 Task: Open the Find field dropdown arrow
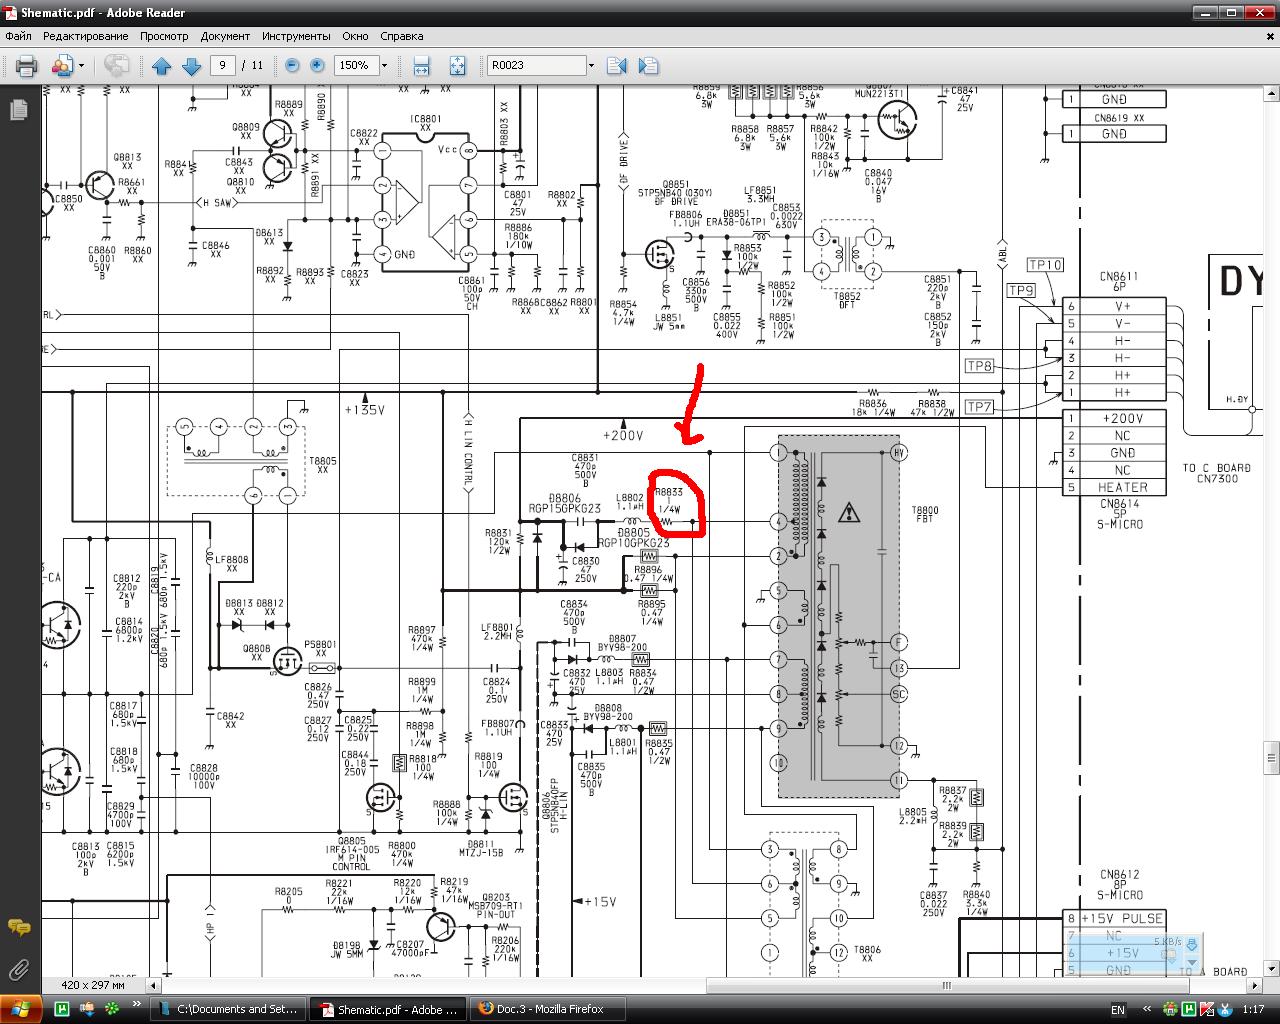pyautogui.click(x=591, y=65)
